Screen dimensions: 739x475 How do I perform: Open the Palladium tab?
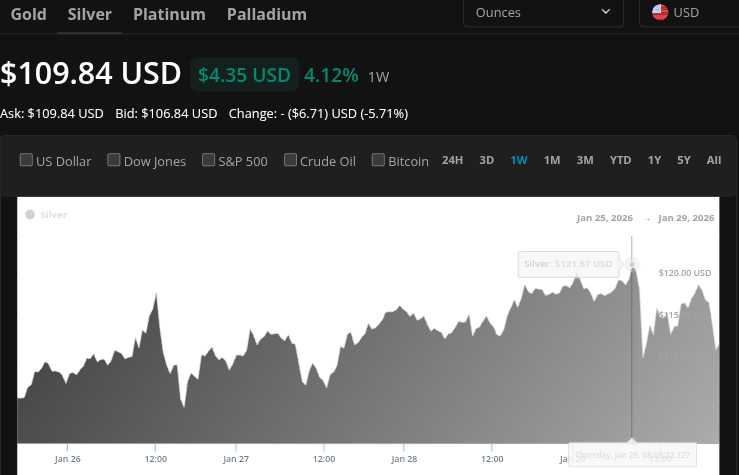(266, 14)
